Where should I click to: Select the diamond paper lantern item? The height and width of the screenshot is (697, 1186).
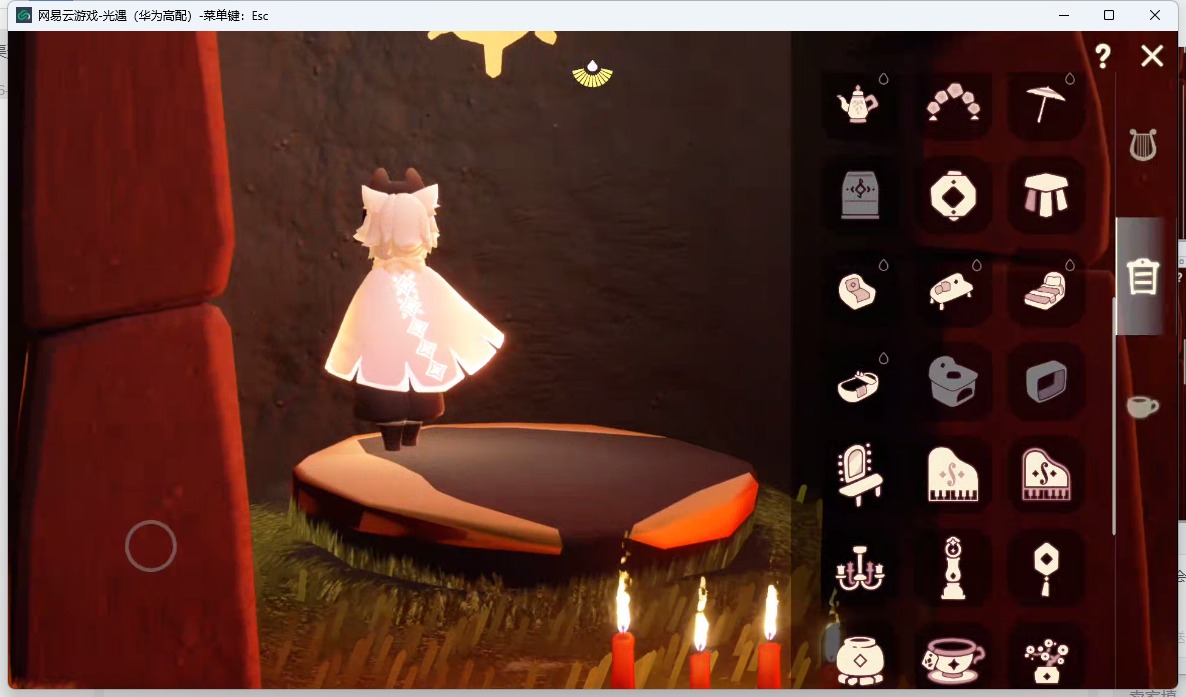953,196
